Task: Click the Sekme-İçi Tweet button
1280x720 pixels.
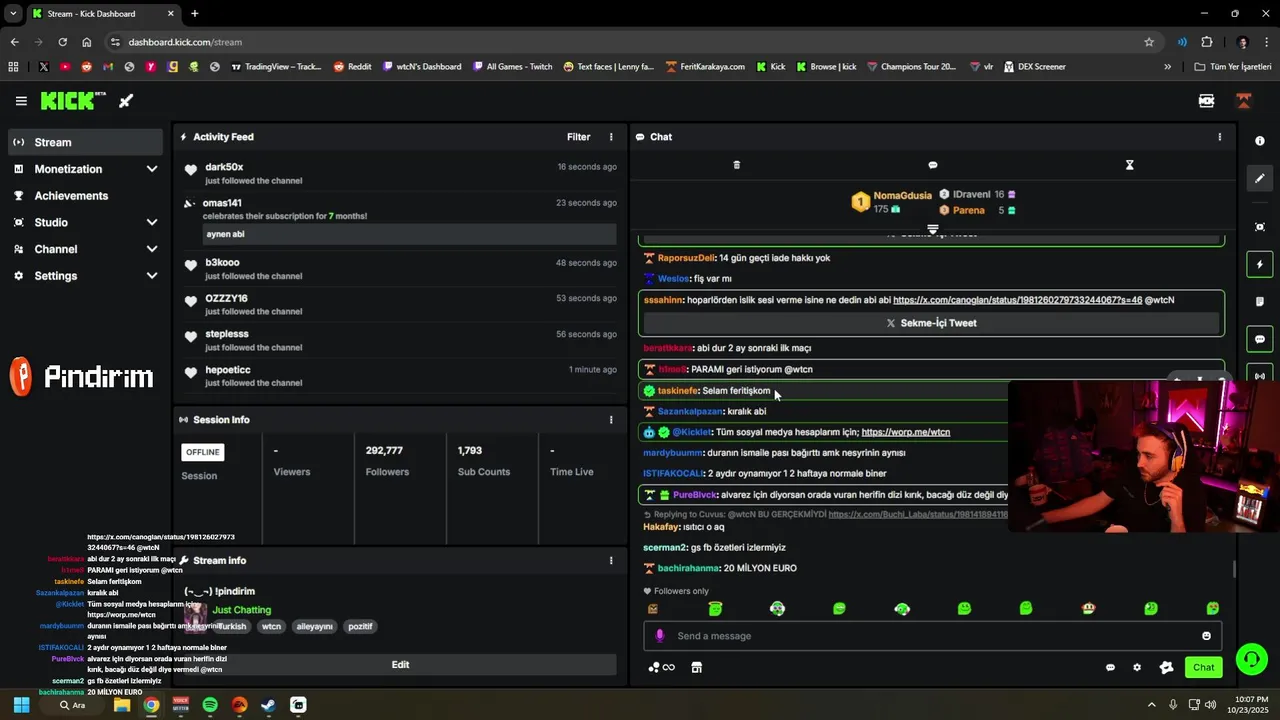Action: (x=931, y=323)
